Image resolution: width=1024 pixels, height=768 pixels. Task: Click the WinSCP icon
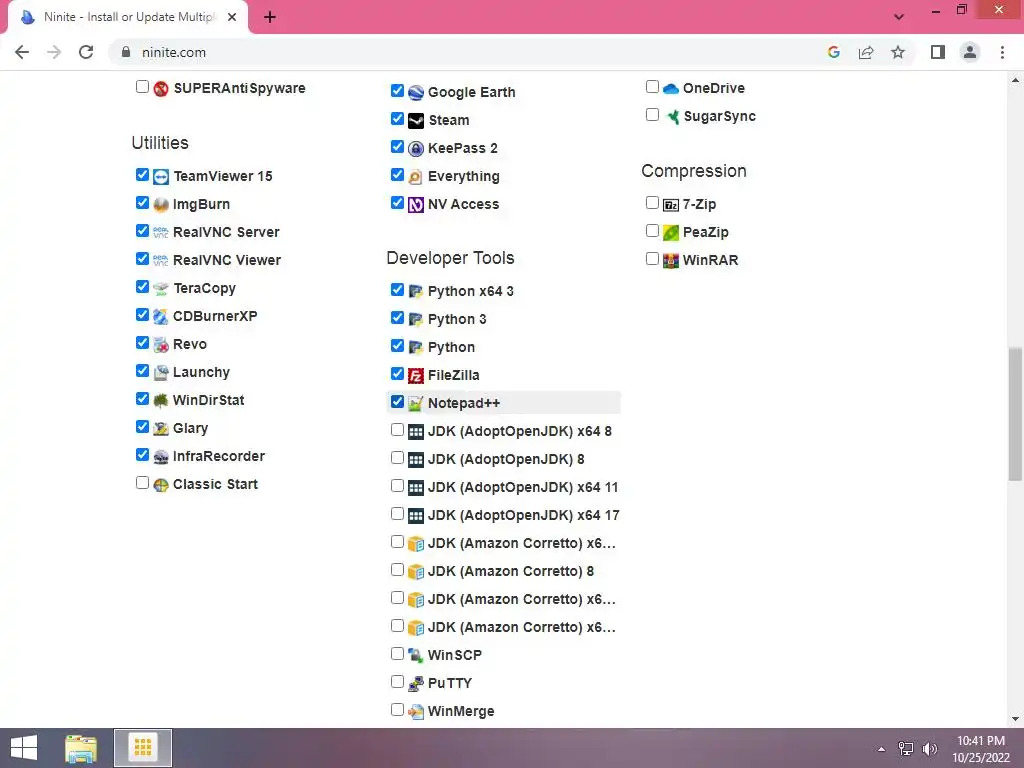click(x=416, y=656)
